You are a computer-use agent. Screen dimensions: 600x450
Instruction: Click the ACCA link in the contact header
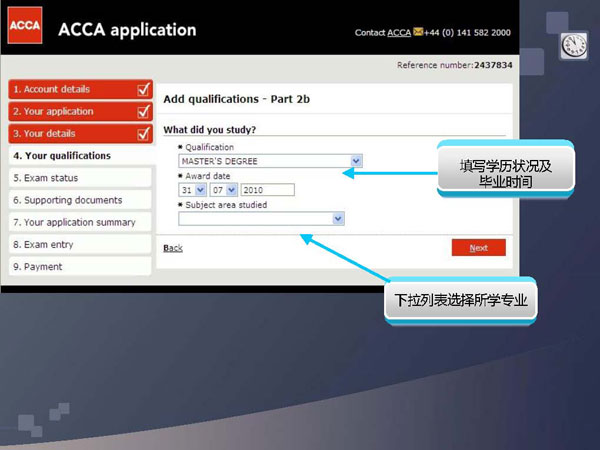[400, 33]
